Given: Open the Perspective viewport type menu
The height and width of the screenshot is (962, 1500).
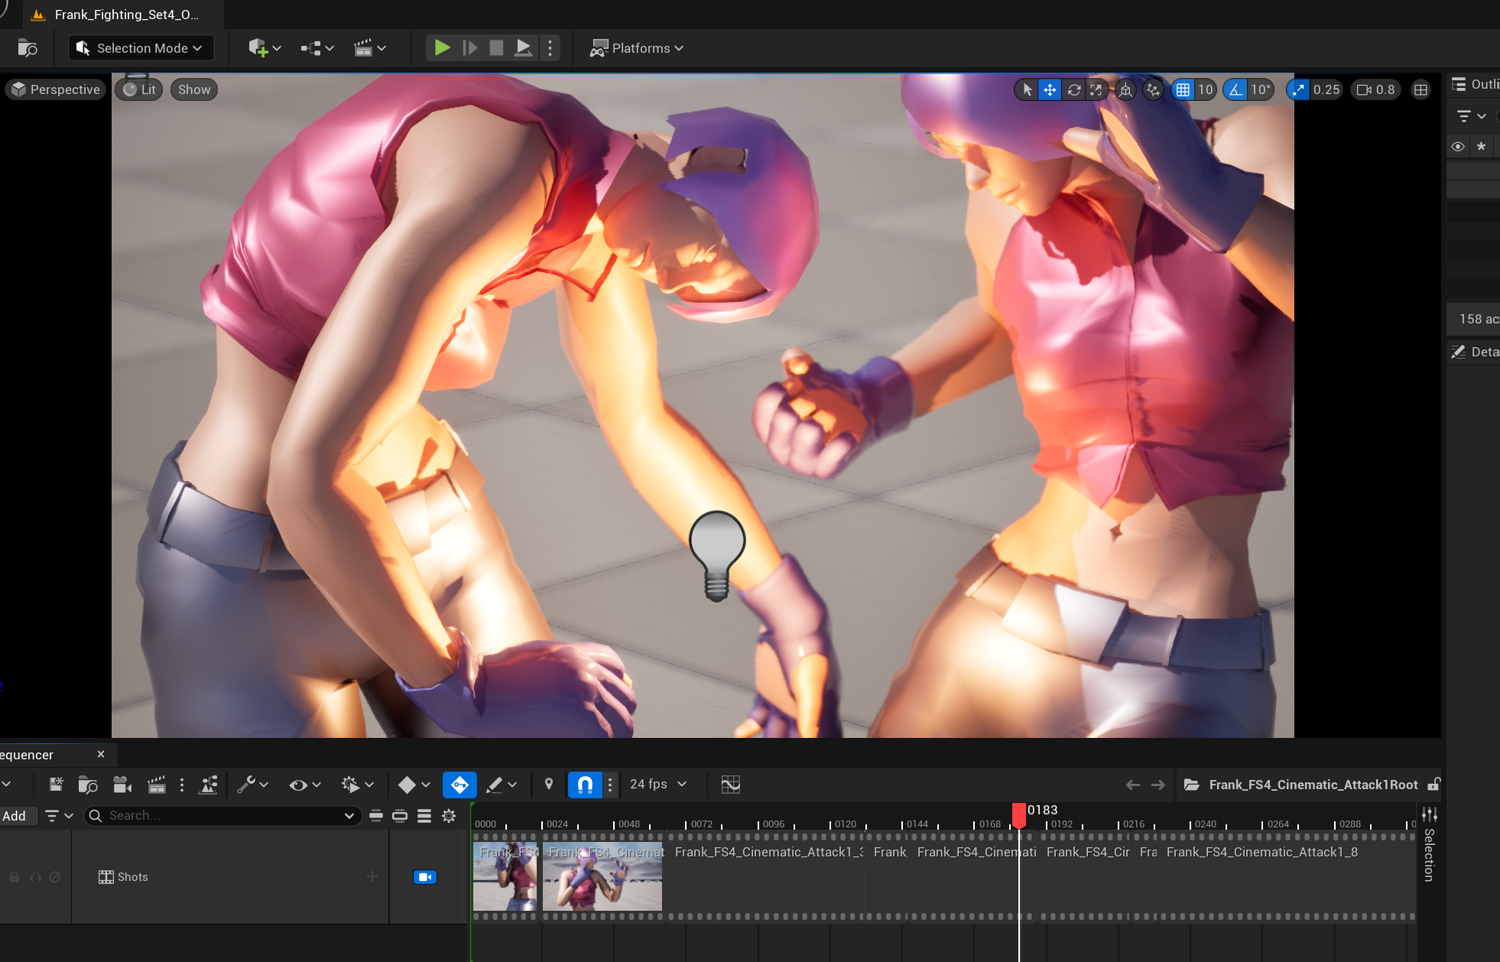Looking at the screenshot, I should (56, 90).
